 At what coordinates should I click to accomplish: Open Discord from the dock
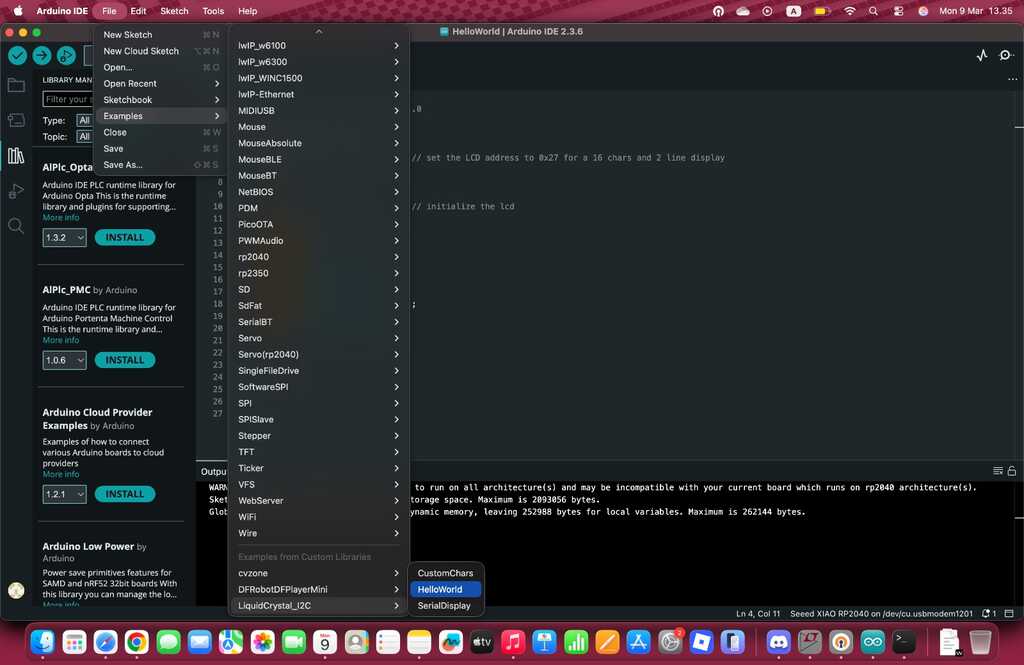click(778, 643)
